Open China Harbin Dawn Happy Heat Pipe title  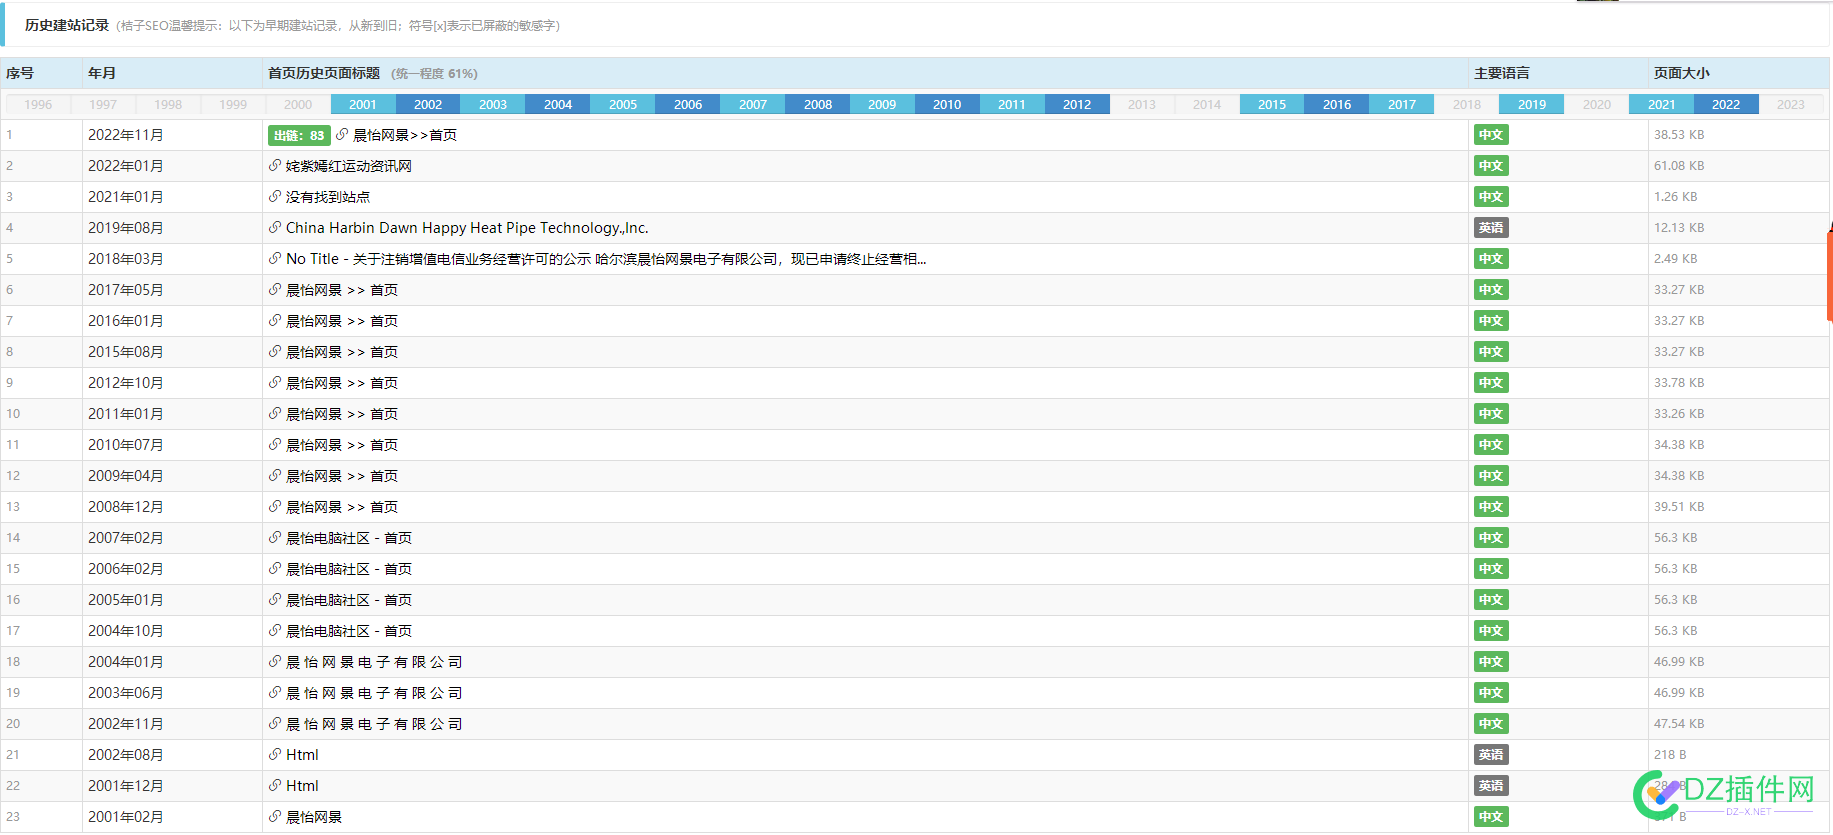467,228
